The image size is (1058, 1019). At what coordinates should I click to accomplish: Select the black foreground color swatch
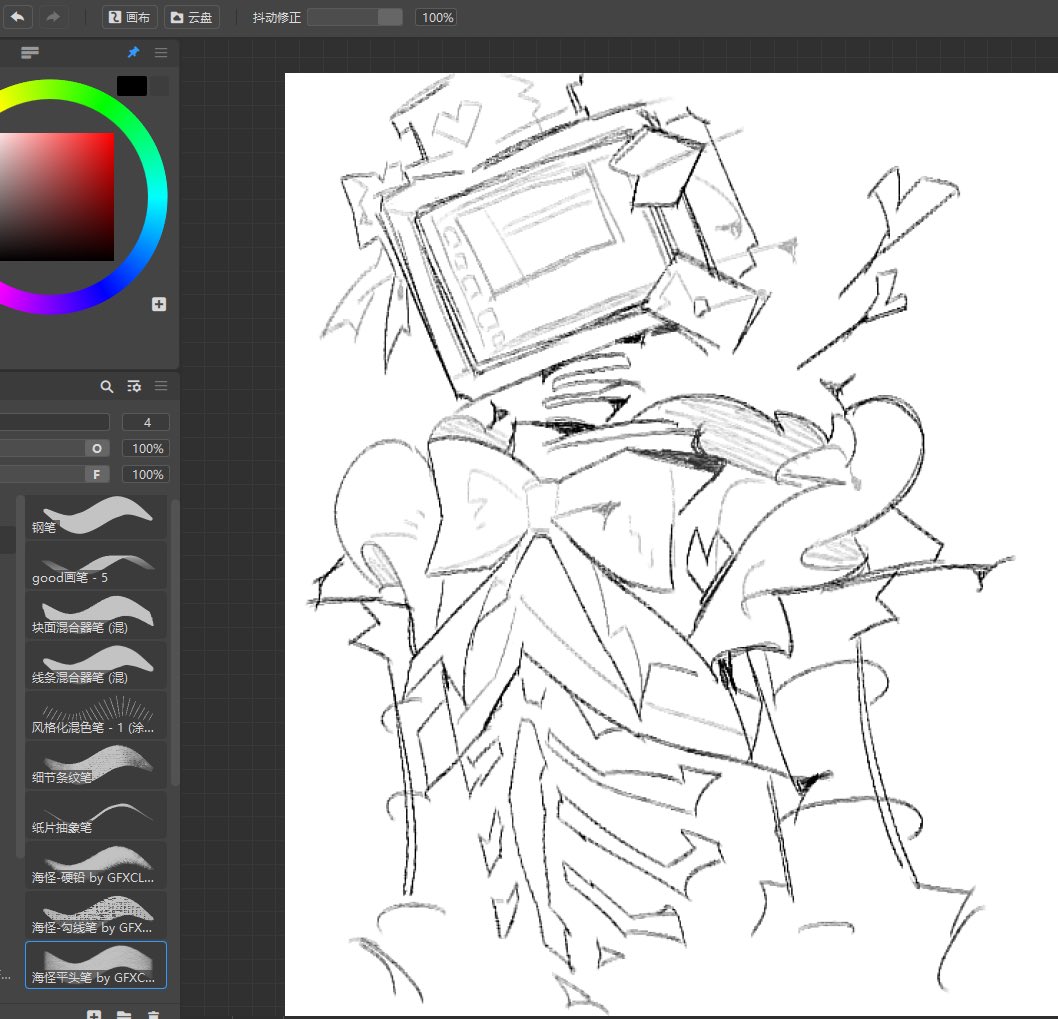tap(132, 86)
